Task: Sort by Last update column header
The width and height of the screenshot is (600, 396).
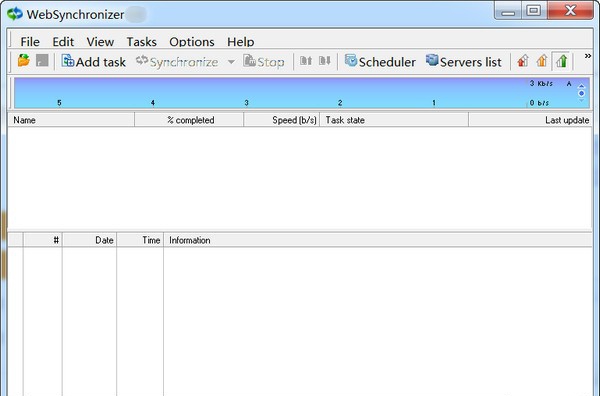Action: pyautogui.click(x=530, y=120)
